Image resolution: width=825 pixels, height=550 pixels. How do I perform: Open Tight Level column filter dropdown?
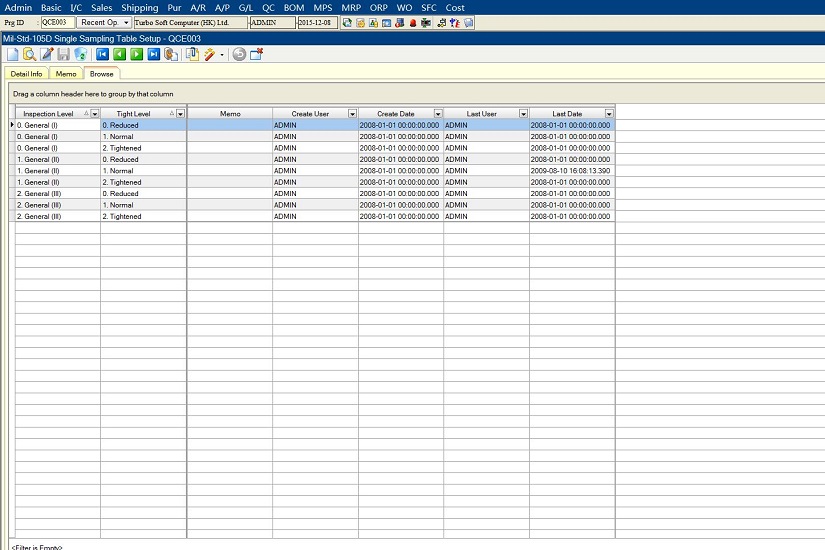coord(180,114)
